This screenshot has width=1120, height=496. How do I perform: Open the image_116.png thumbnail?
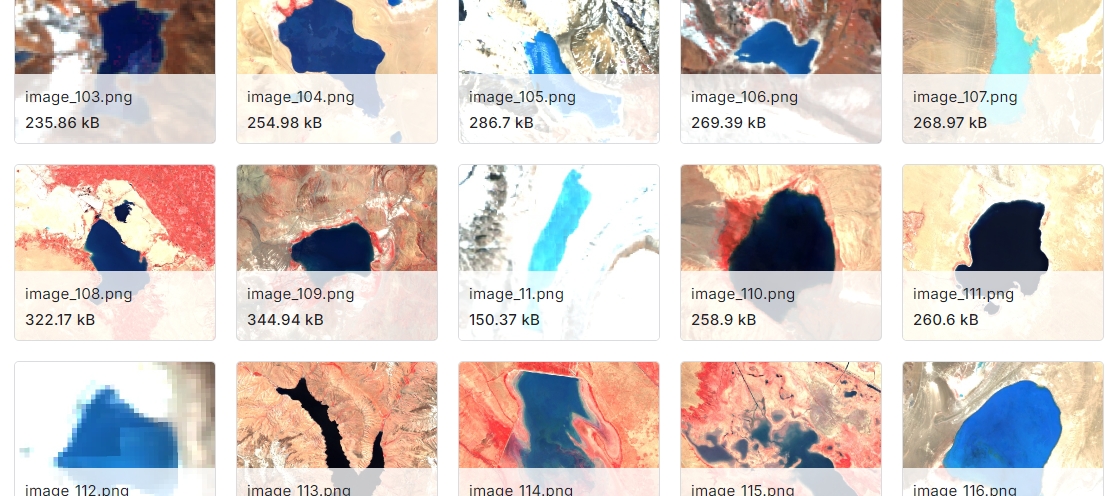pyautogui.click(x=1003, y=429)
